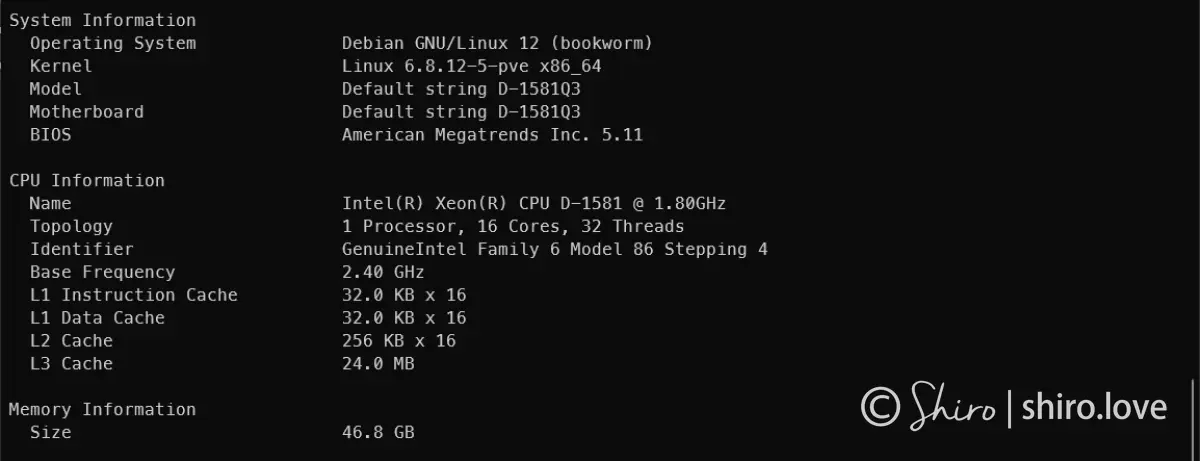Click the System Information heading
The width and height of the screenshot is (1200, 461).
102,20
